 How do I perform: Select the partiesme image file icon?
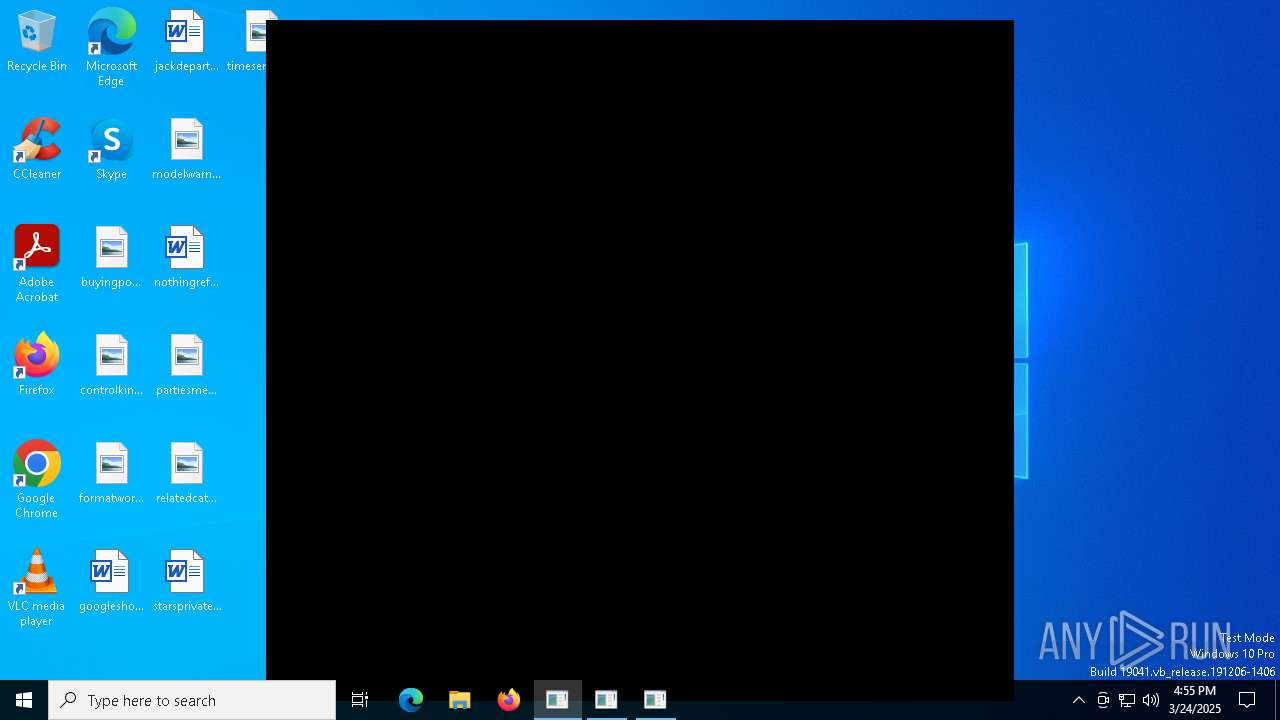point(186,366)
